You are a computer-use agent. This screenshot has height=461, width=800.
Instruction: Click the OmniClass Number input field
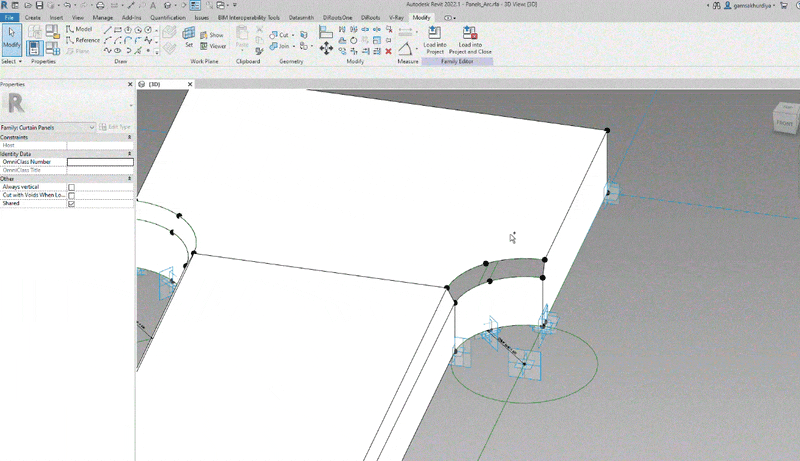click(x=101, y=162)
